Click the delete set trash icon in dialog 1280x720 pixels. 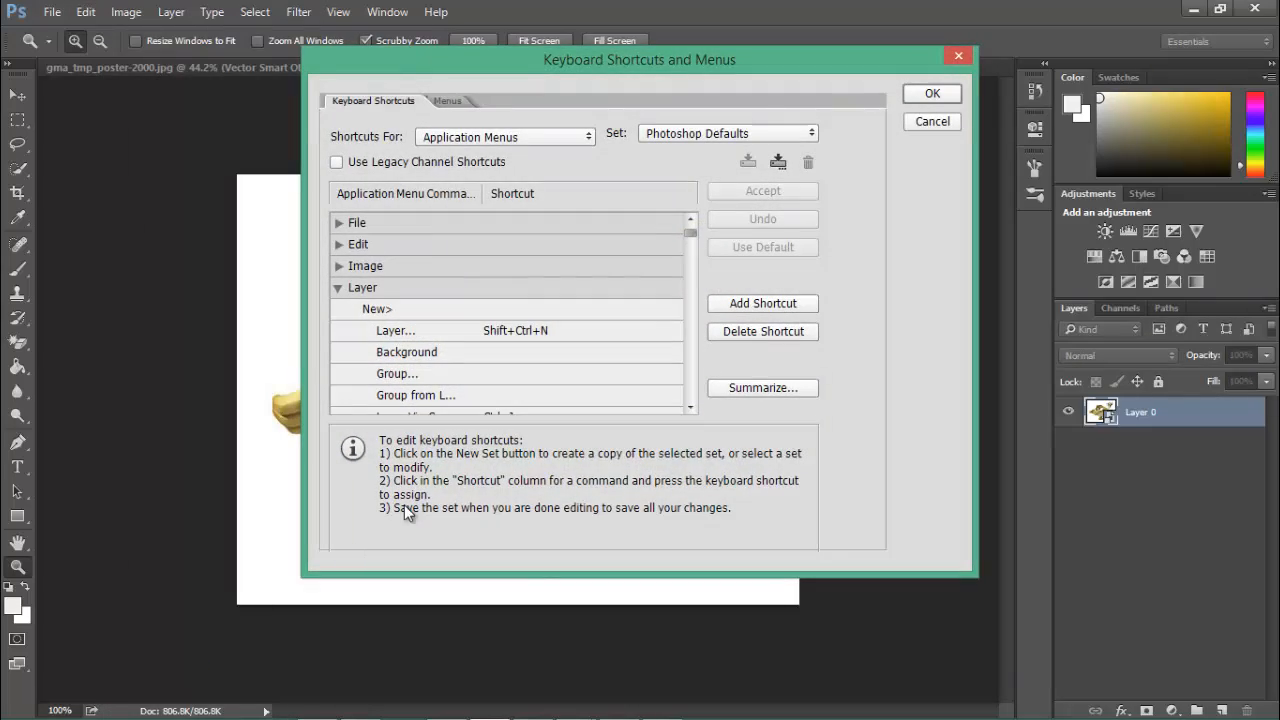click(808, 162)
